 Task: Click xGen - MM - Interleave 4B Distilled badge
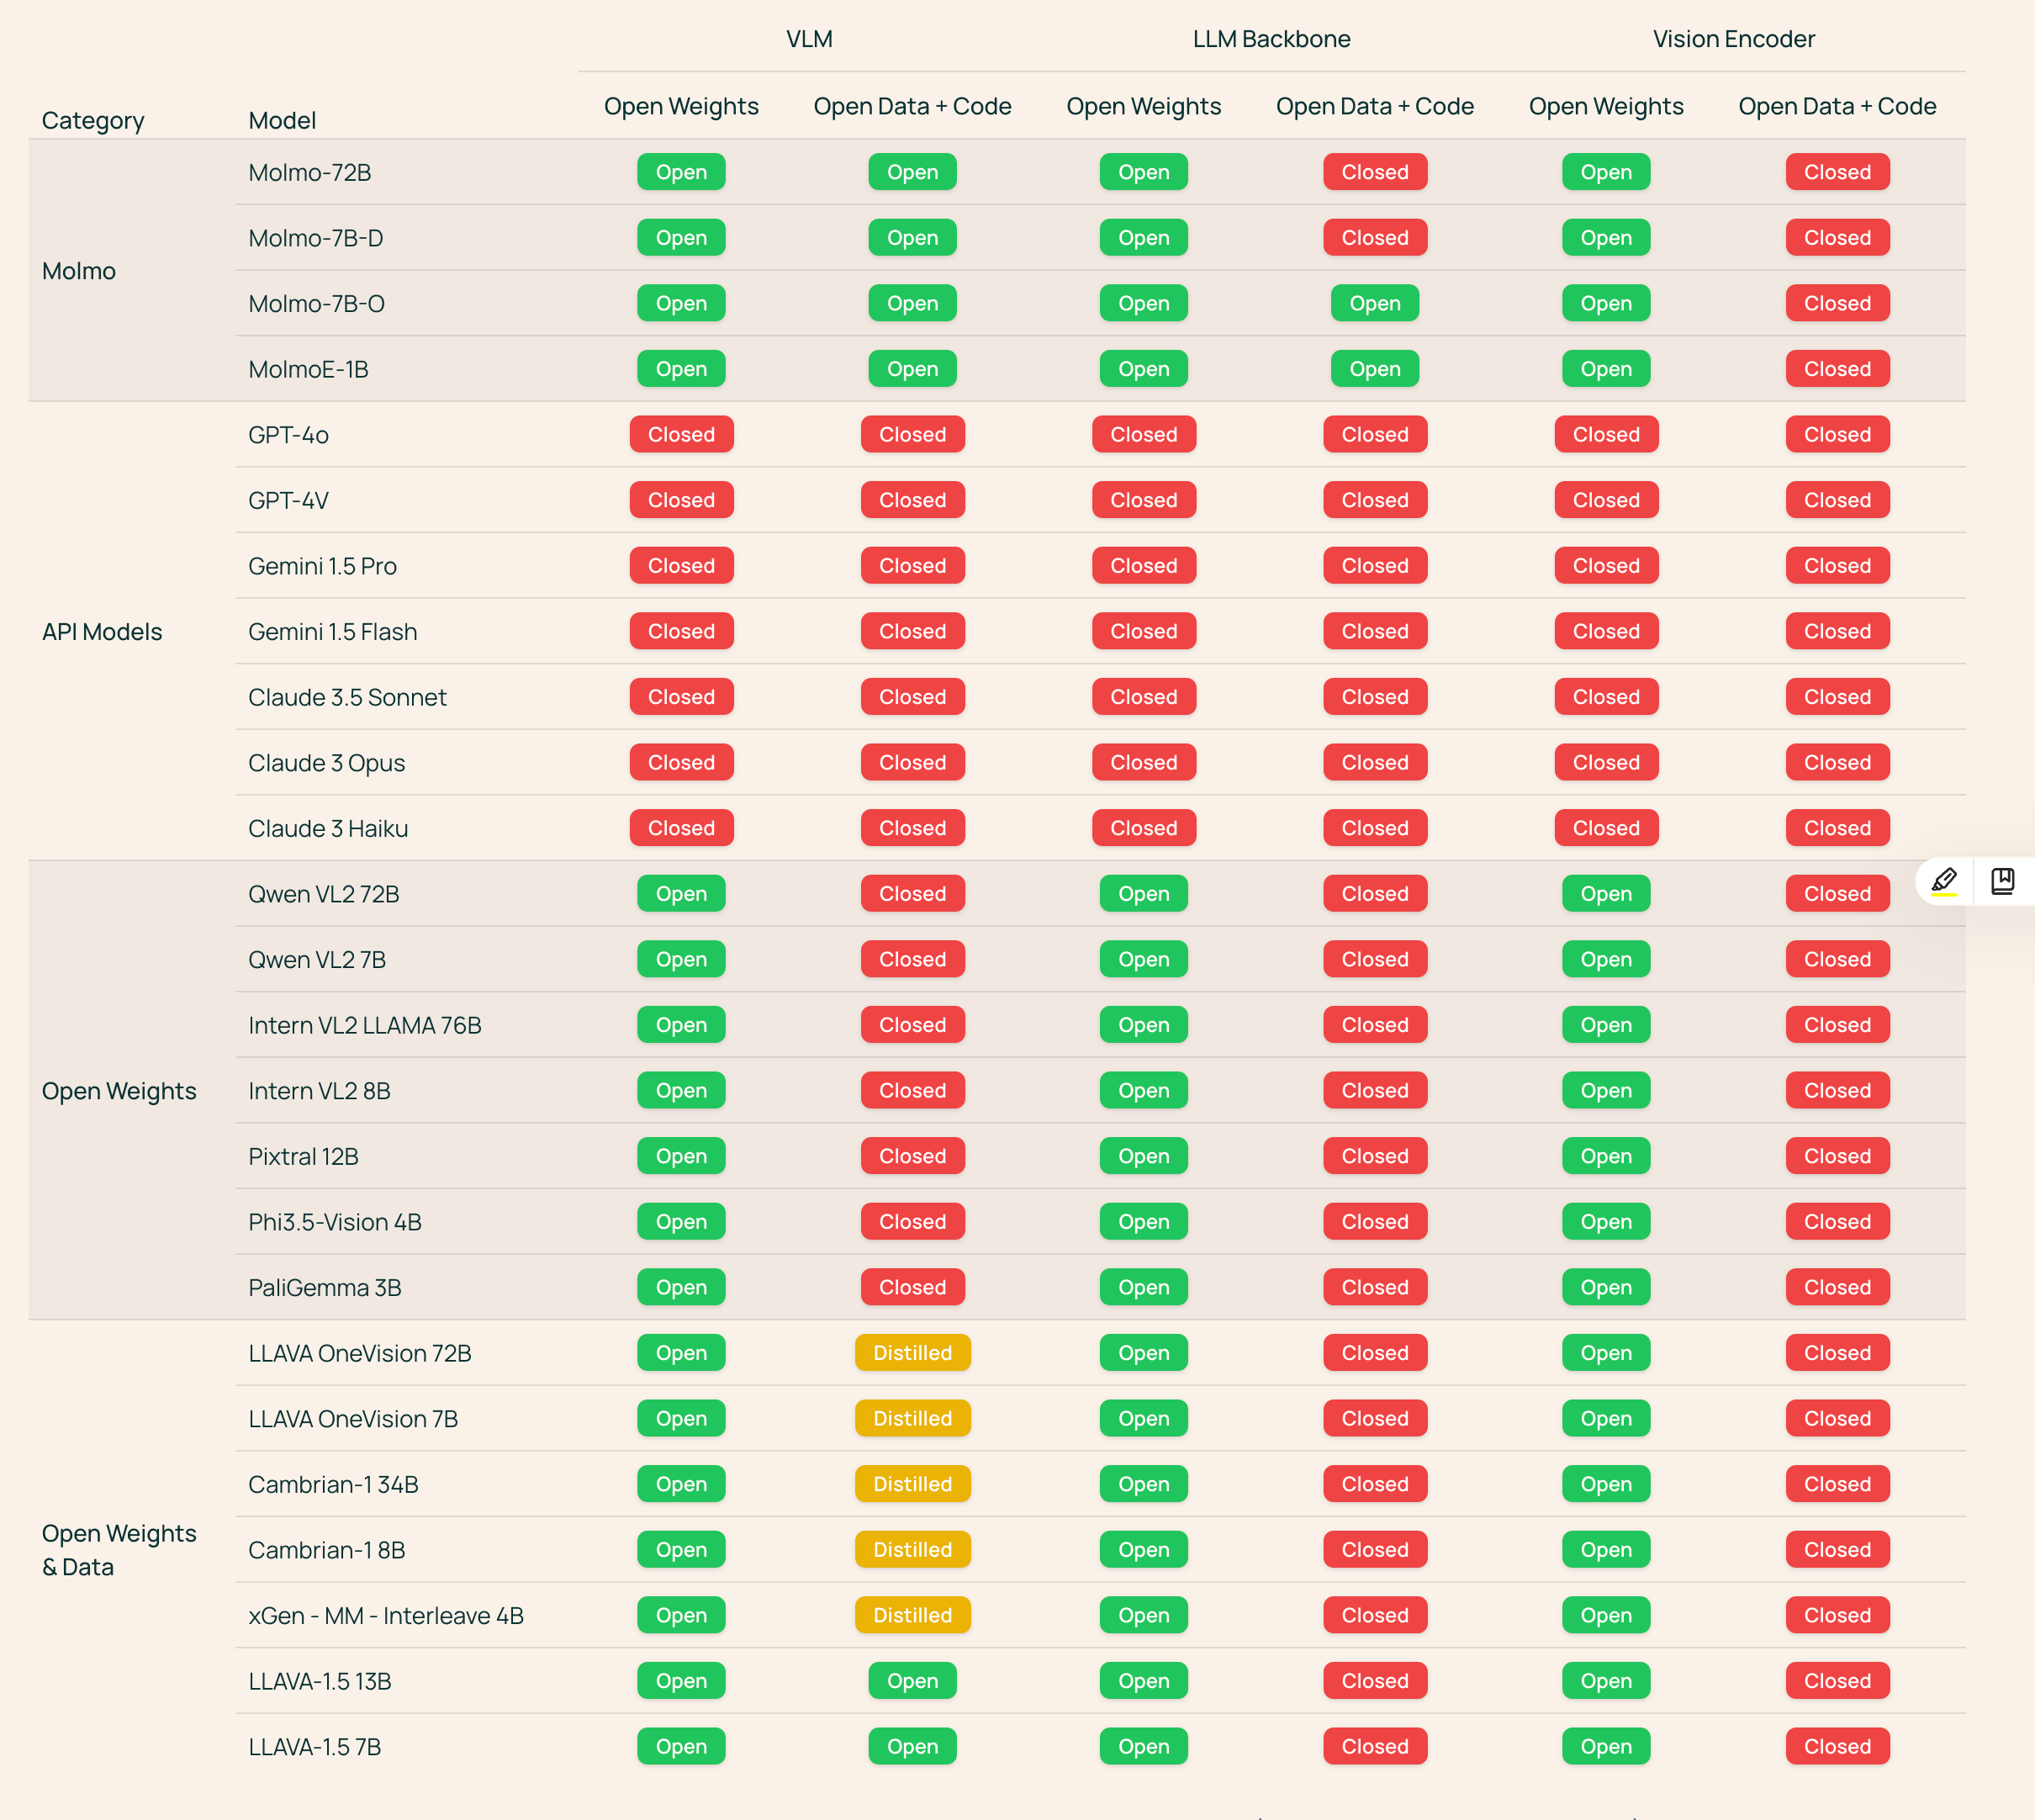tap(912, 1616)
